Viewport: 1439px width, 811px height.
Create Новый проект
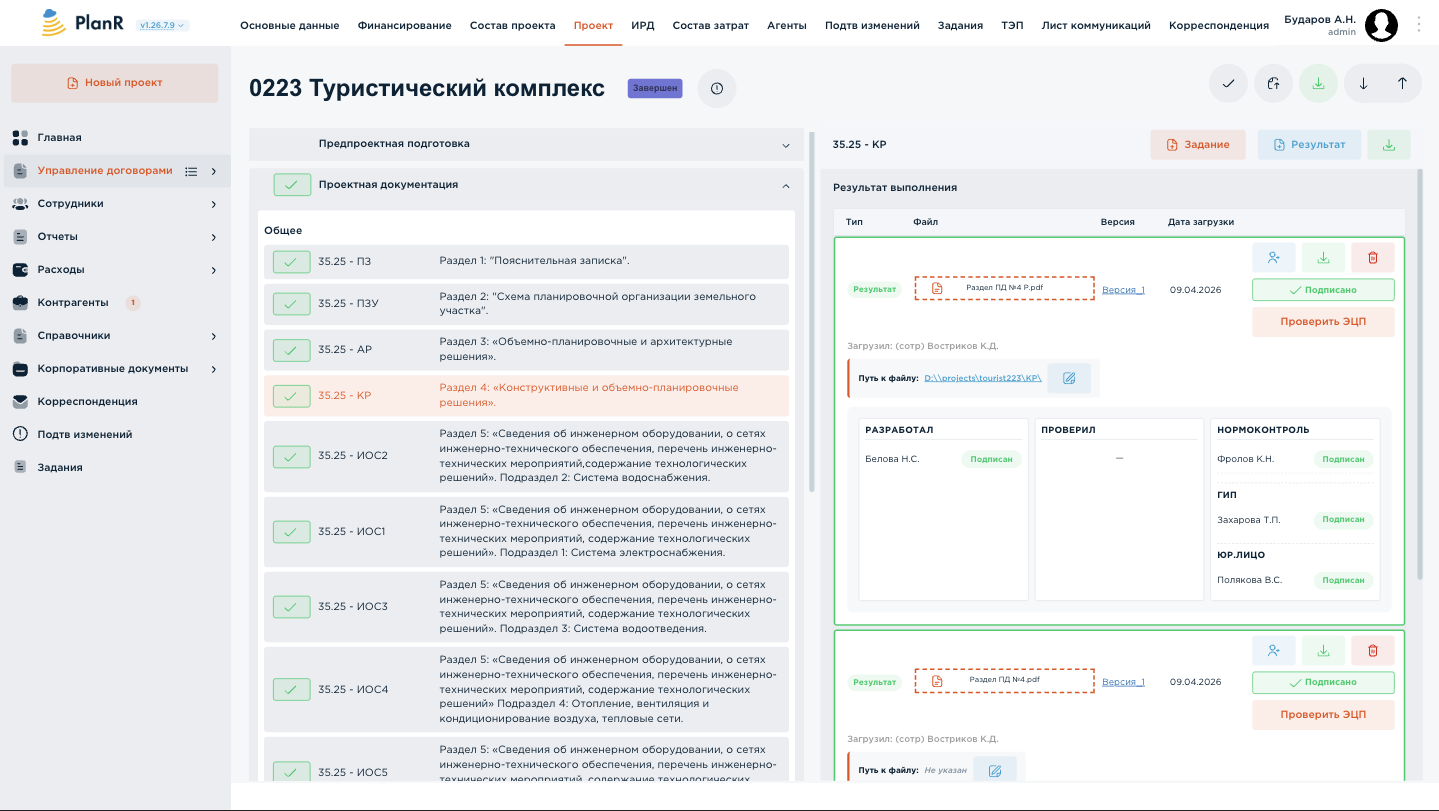coord(115,83)
